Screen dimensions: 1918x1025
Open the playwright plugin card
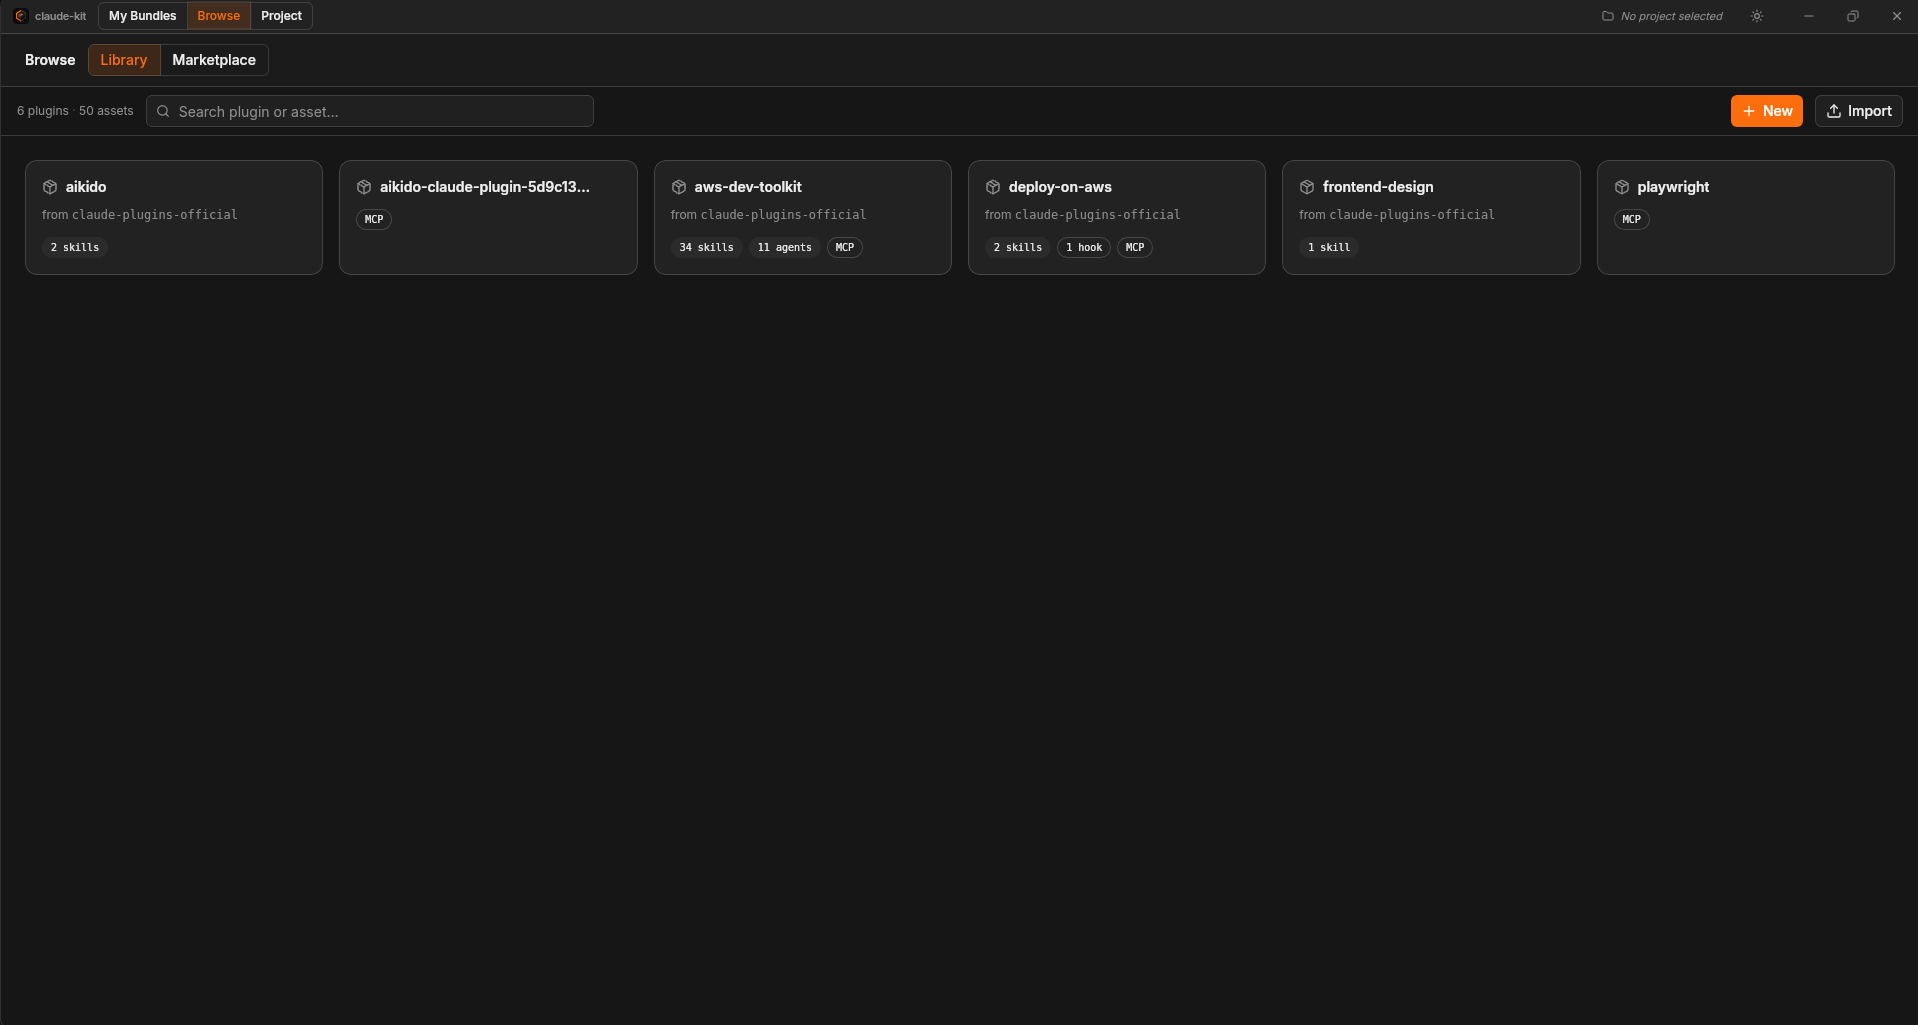pyautogui.click(x=1746, y=217)
